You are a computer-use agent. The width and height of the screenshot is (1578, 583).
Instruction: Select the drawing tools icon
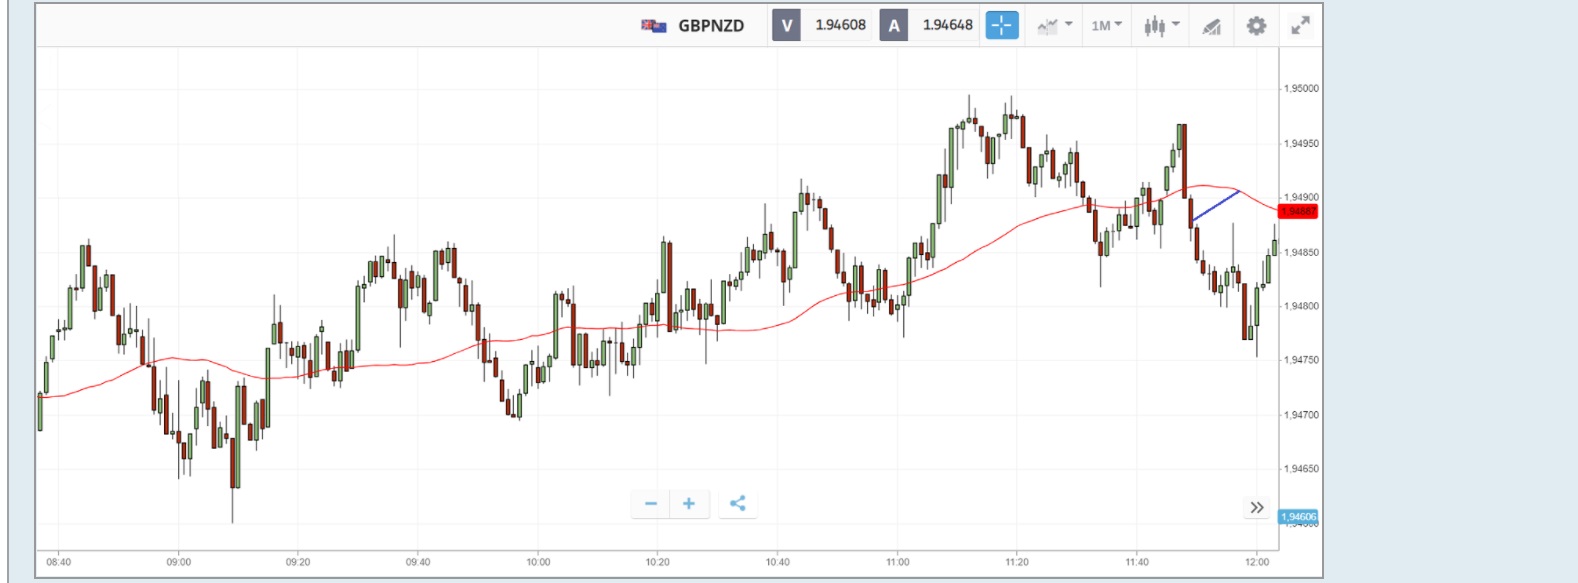pos(1211,26)
